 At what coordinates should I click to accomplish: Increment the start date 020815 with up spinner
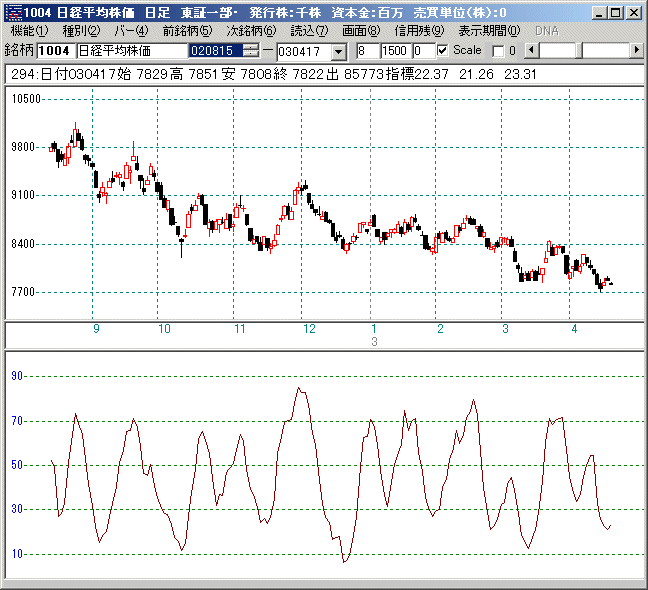click(251, 46)
